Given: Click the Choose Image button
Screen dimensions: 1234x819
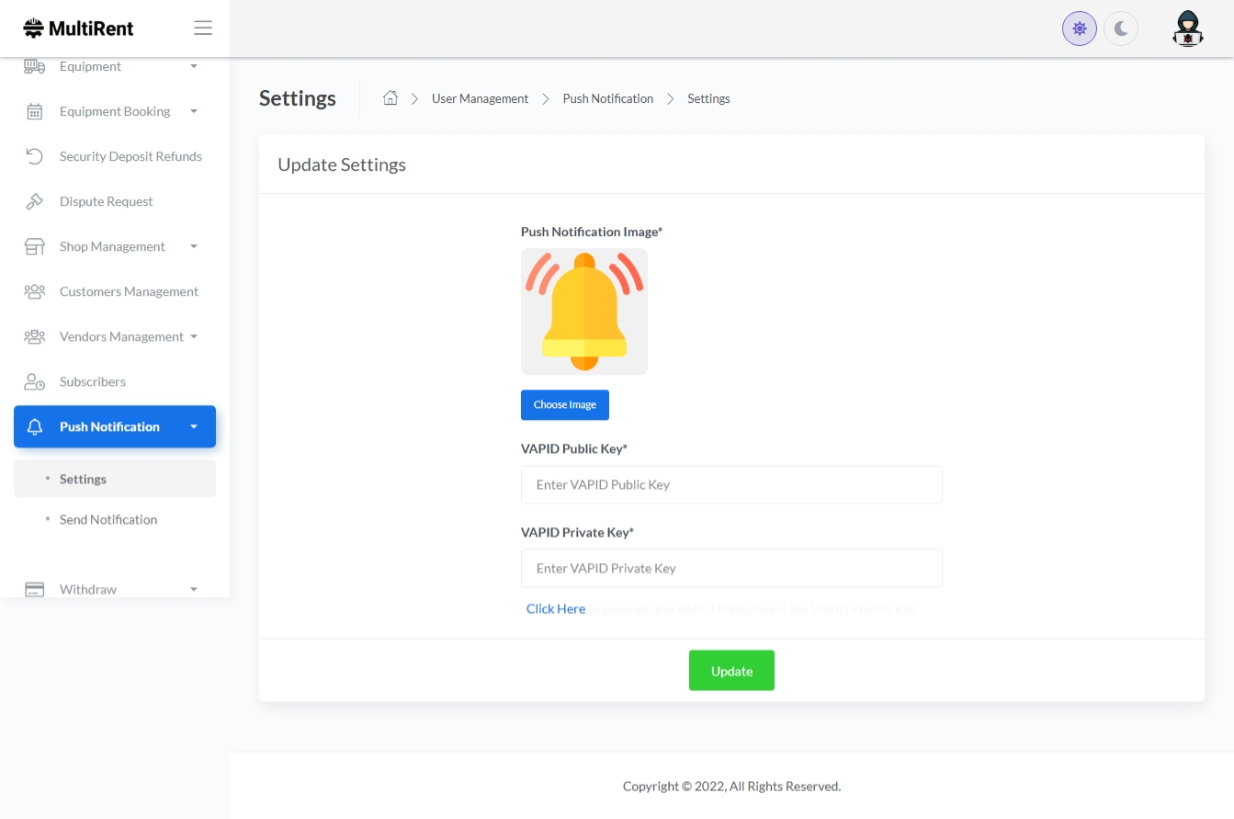Looking at the screenshot, I should pos(564,405).
